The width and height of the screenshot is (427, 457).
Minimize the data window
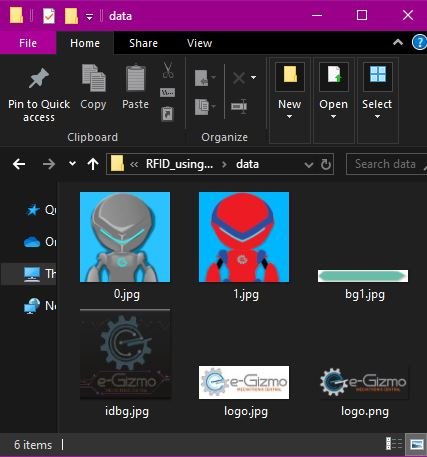click(x=317, y=15)
